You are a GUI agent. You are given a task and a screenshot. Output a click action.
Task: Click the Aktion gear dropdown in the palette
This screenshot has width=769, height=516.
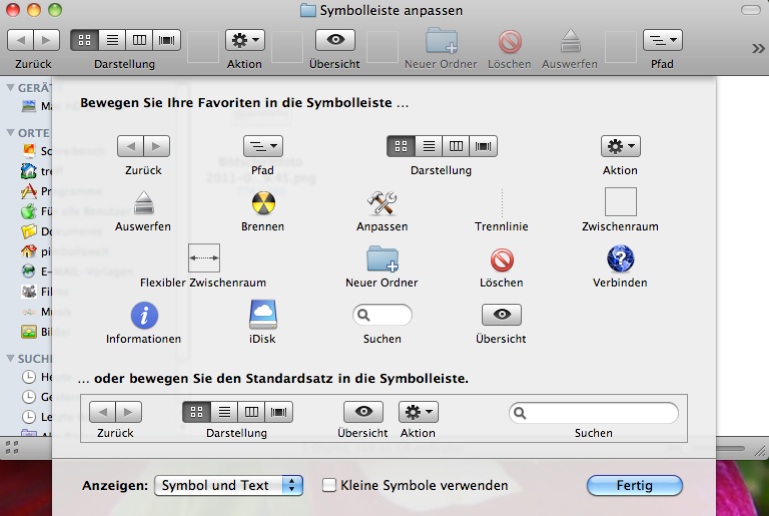(x=620, y=146)
